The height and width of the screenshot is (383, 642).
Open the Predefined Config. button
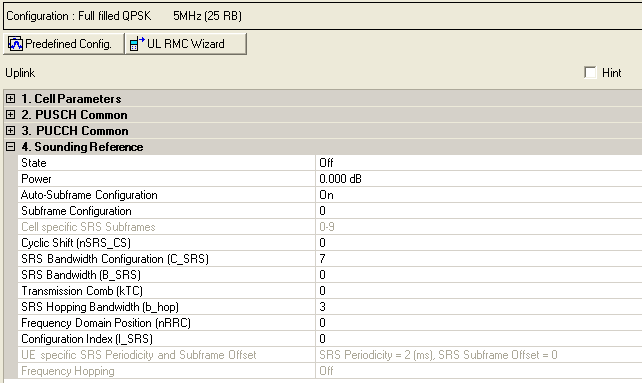pos(63,44)
